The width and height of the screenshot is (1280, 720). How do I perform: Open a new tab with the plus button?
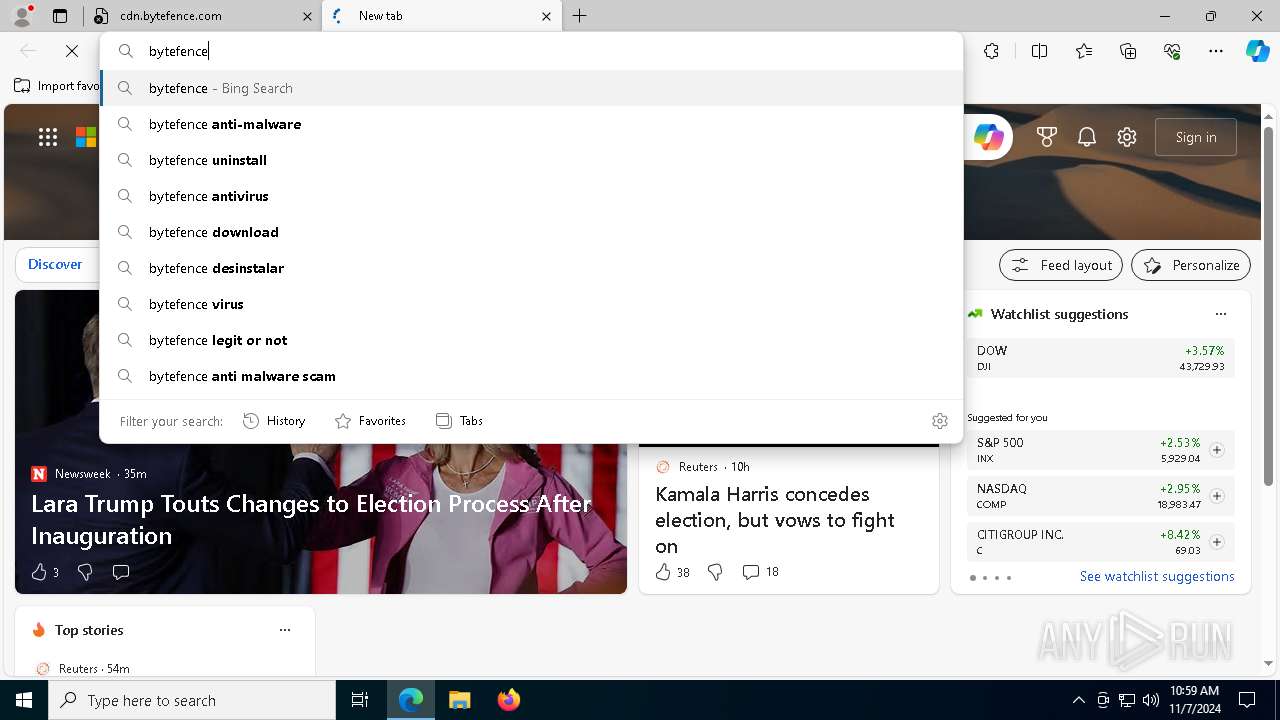coord(580,16)
